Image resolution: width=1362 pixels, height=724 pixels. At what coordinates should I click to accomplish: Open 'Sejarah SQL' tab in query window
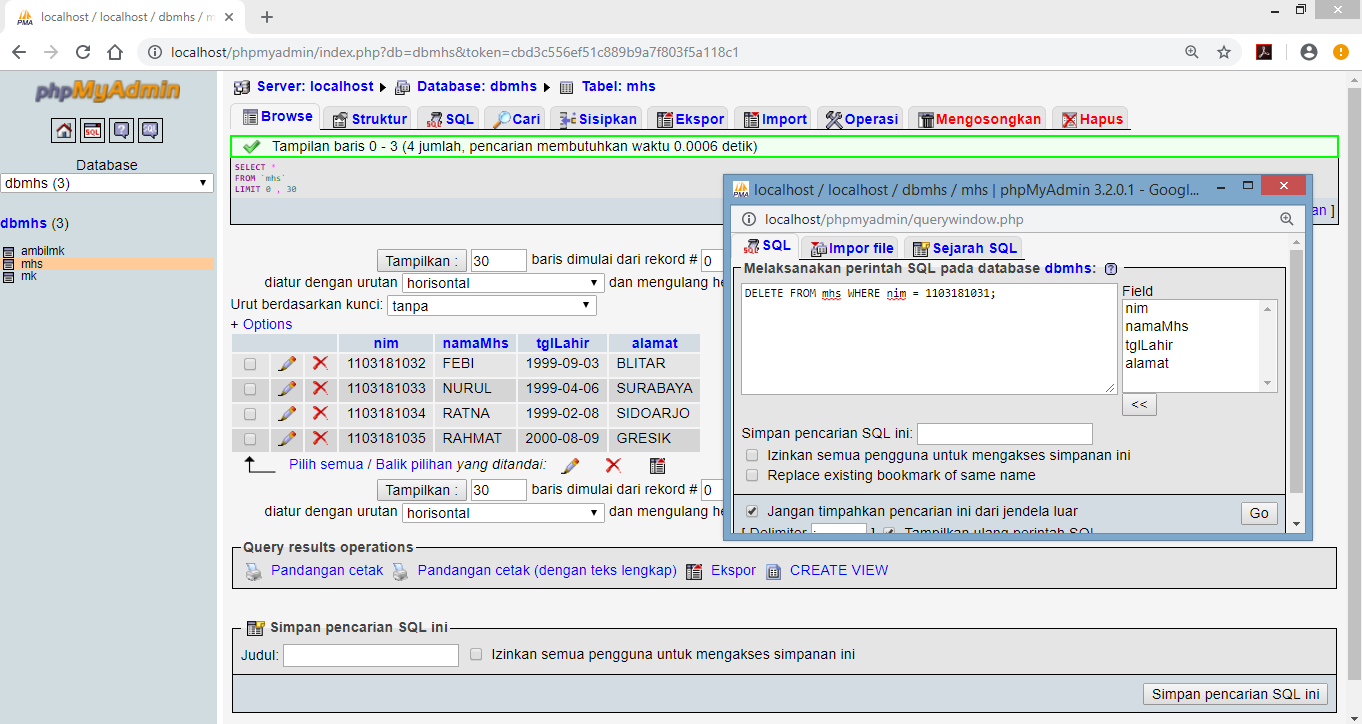click(965, 248)
